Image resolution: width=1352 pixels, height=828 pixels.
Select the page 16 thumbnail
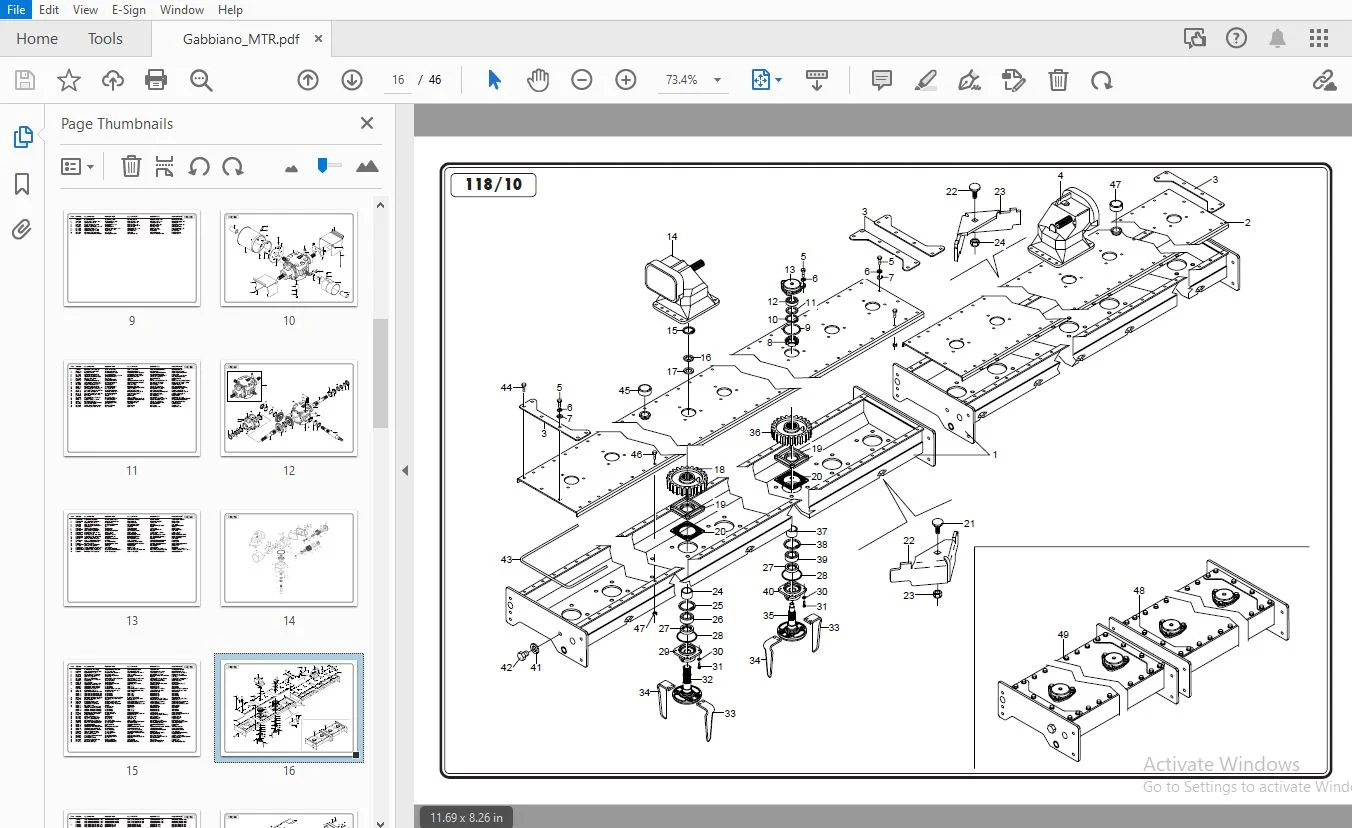click(x=289, y=708)
